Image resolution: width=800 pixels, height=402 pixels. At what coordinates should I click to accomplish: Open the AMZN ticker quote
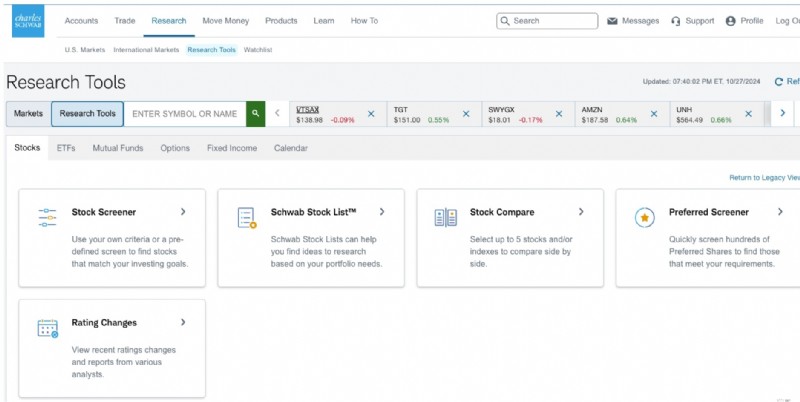(592, 110)
